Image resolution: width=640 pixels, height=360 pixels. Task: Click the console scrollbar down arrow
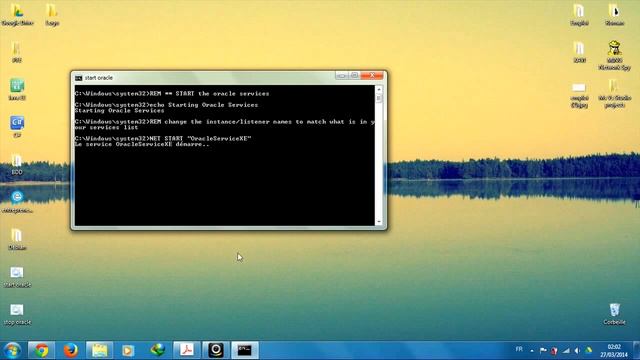pyautogui.click(x=379, y=222)
